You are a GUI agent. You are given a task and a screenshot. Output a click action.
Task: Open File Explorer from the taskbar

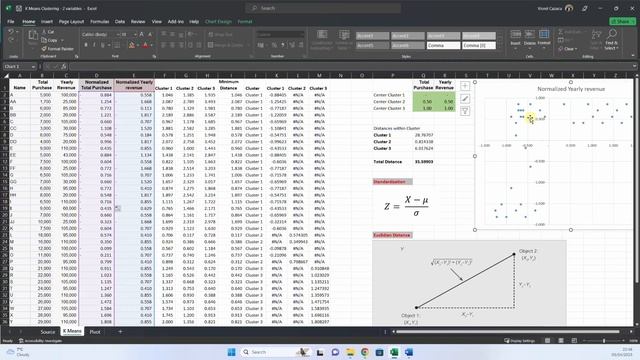point(350,352)
